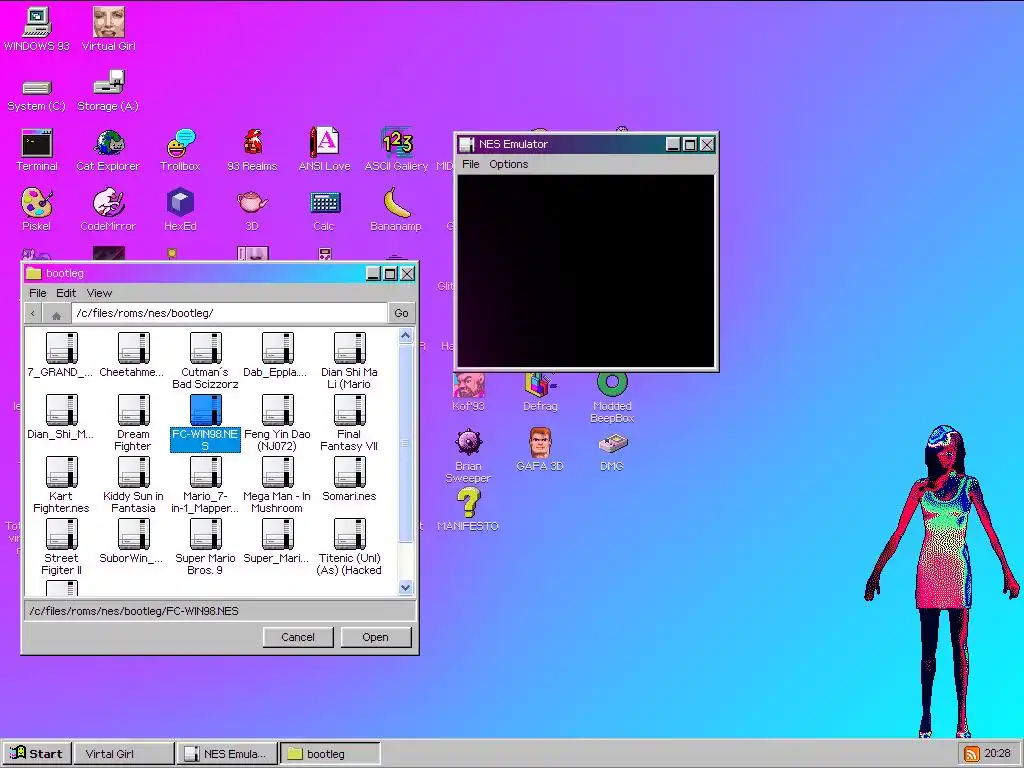This screenshot has width=1024, height=768.
Task: Select Mega Man - In Mushroom ROM
Action: click(x=277, y=485)
